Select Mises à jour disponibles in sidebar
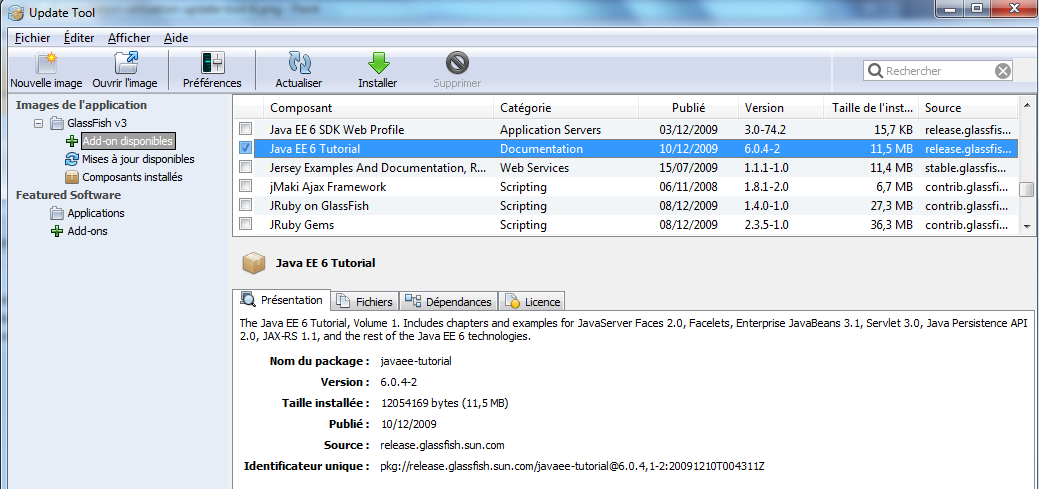 tap(138, 159)
